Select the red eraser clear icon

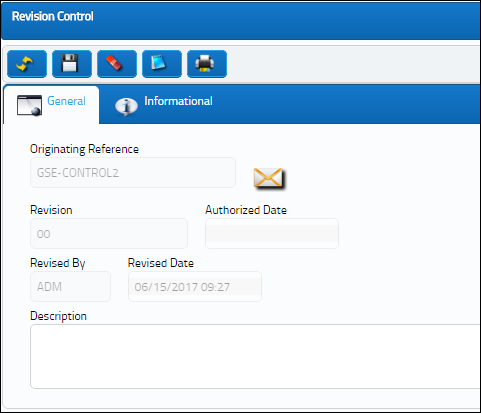[x=117, y=64]
